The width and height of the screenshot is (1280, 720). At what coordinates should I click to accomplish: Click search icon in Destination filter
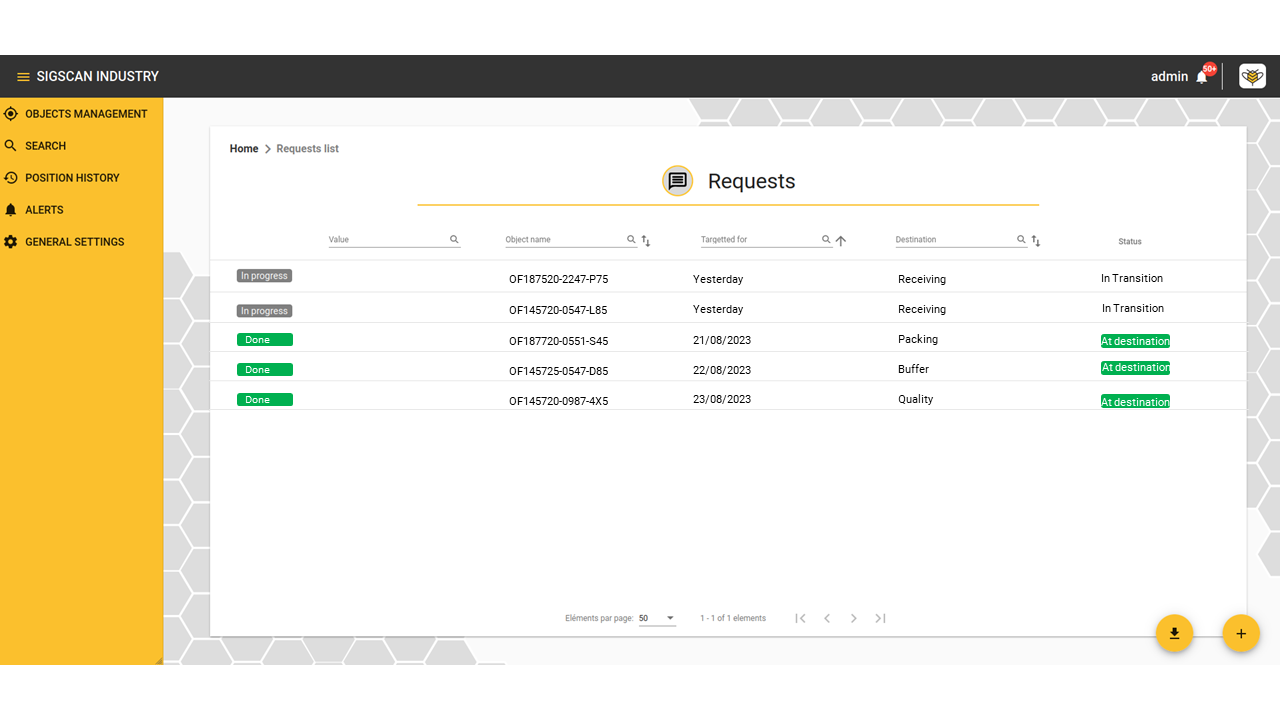pyautogui.click(x=1021, y=240)
